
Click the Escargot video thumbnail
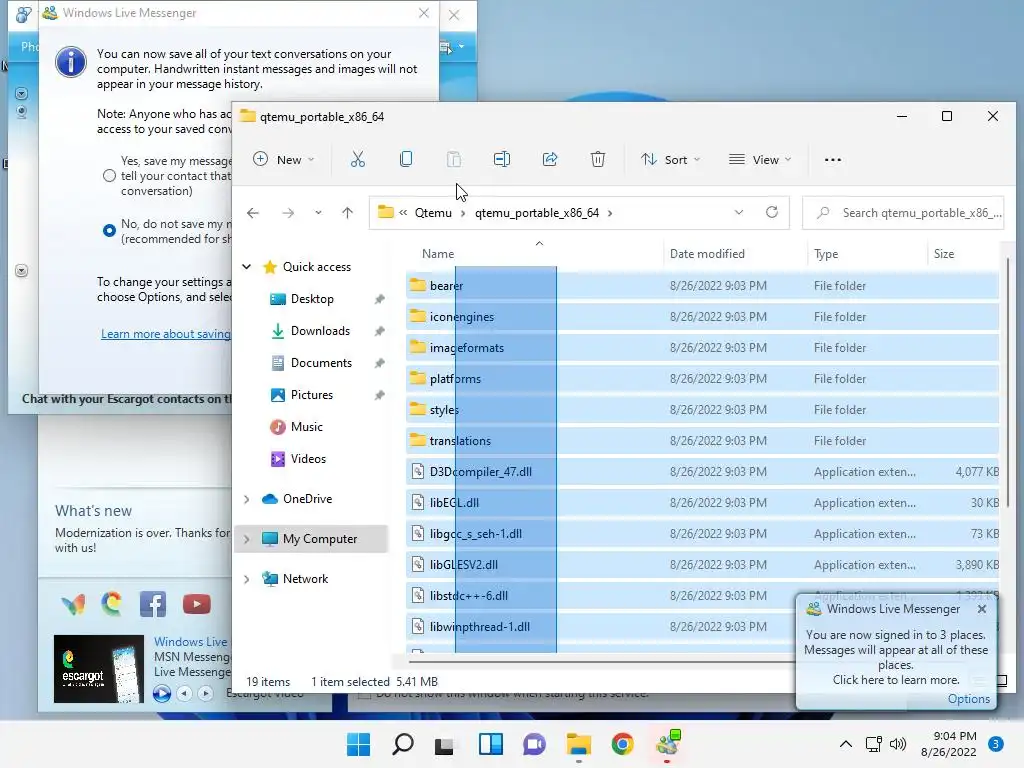[99, 669]
